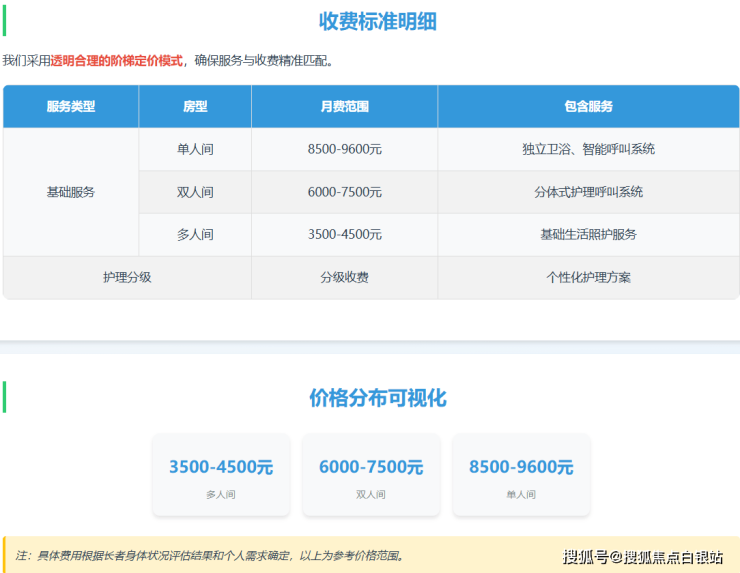Select the 单人间 cell in the table
This screenshot has height=573, width=740.
point(195,149)
